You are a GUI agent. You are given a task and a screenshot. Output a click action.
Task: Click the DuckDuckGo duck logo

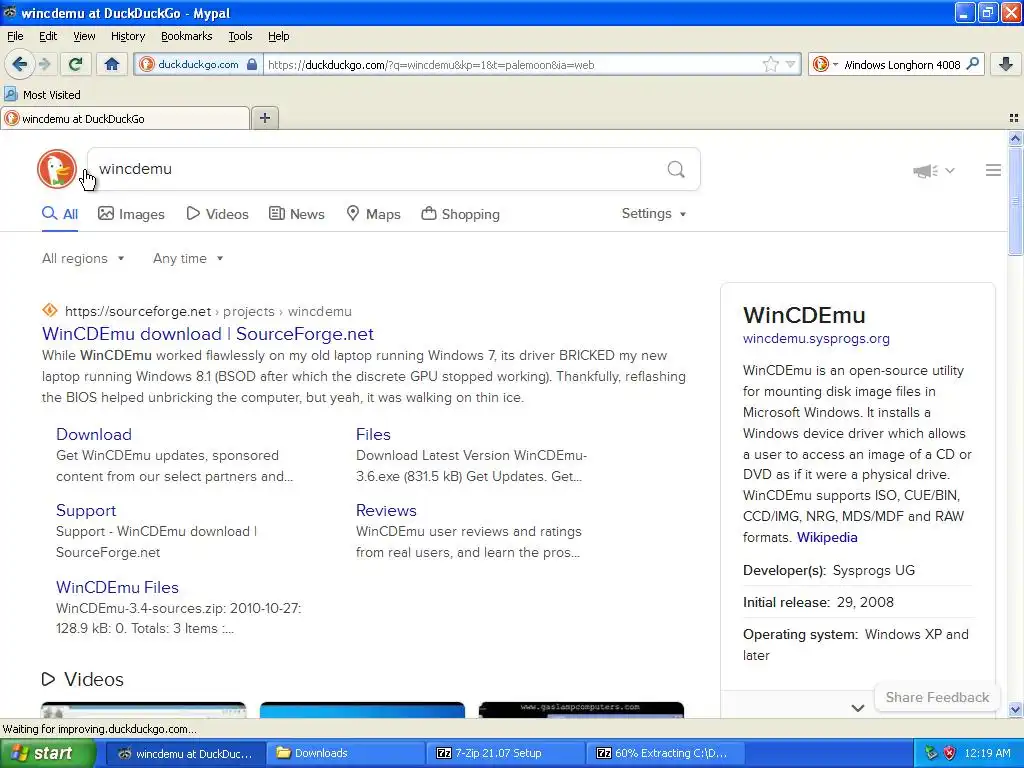(57, 169)
